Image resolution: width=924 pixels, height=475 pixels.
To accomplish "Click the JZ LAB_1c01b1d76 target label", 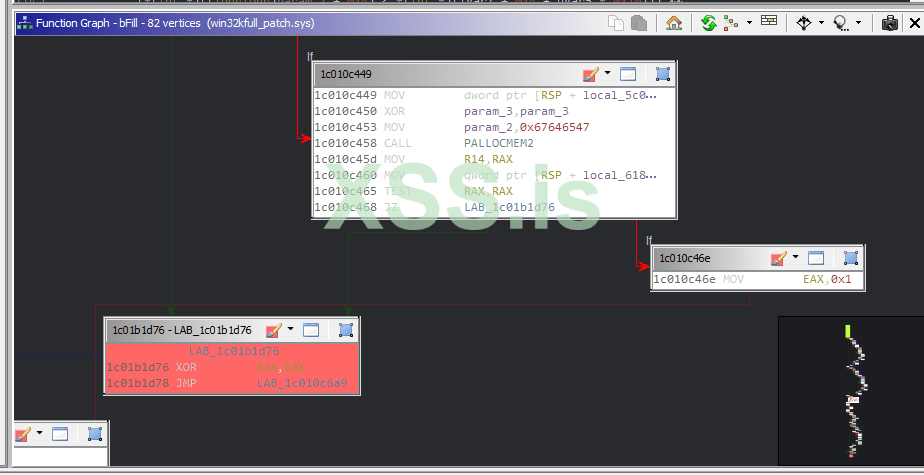I will pos(510,207).
